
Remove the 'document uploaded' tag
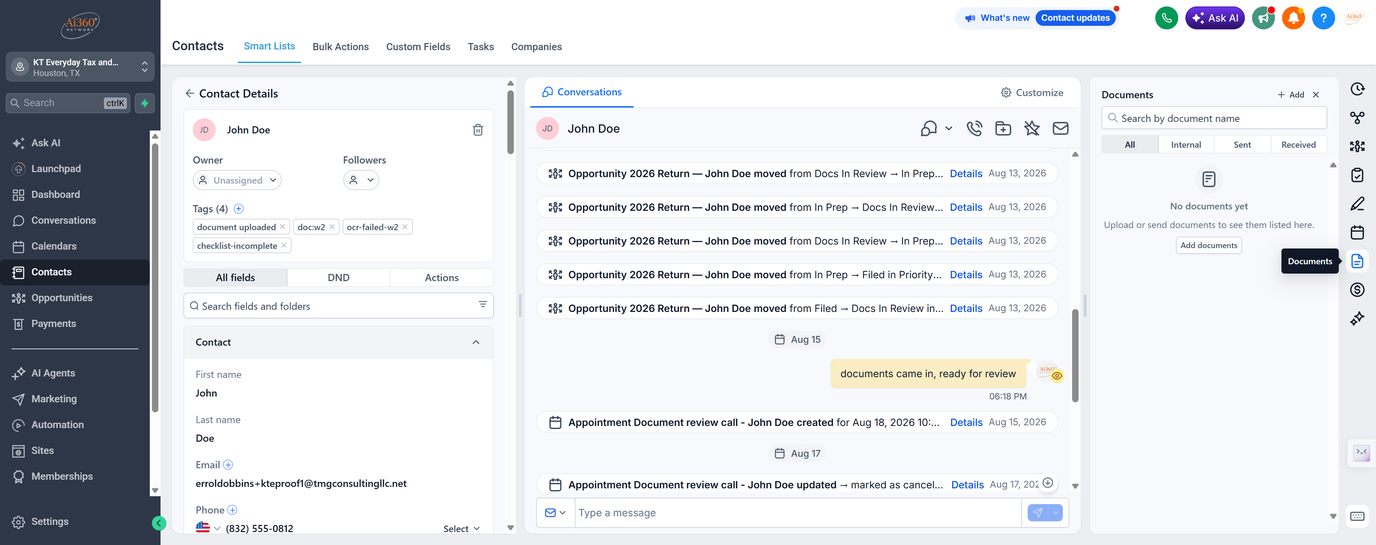click(283, 227)
